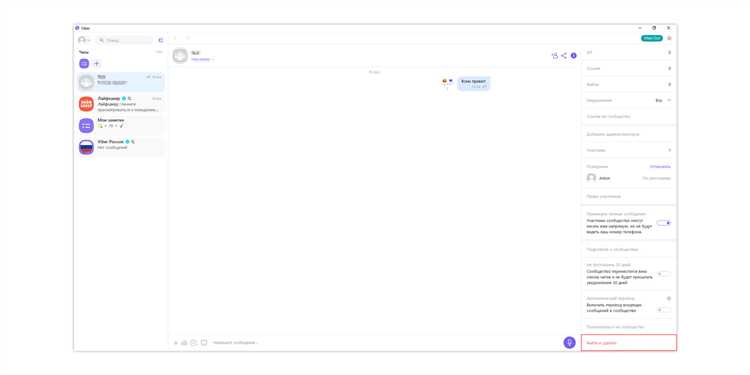The height and width of the screenshot is (375, 750).
Task: Open the fourth icon in the message bar
Action: pyautogui.click(x=204, y=342)
